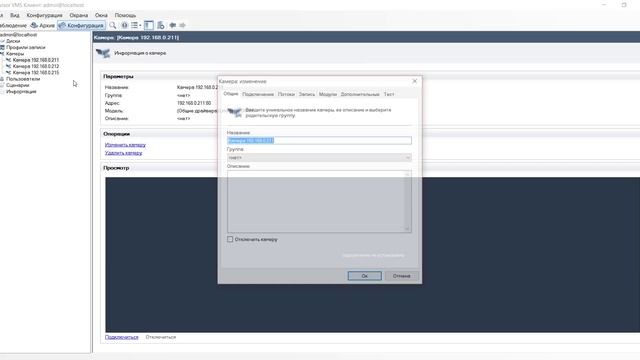Open the Охрана menu
The width and height of the screenshot is (640, 360).
[x=79, y=15]
